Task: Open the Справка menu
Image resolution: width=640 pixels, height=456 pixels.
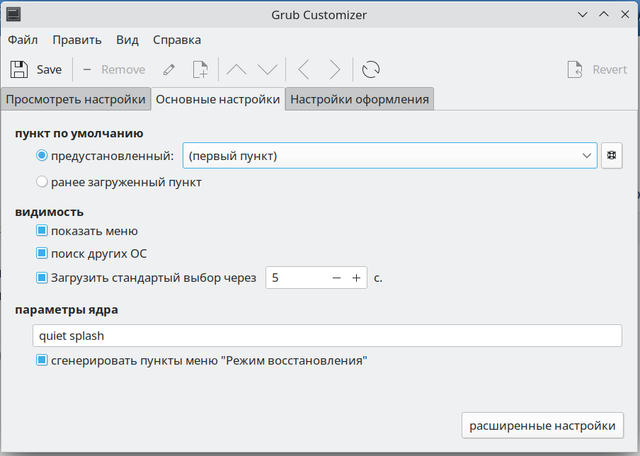Action: [x=177, y=40]
